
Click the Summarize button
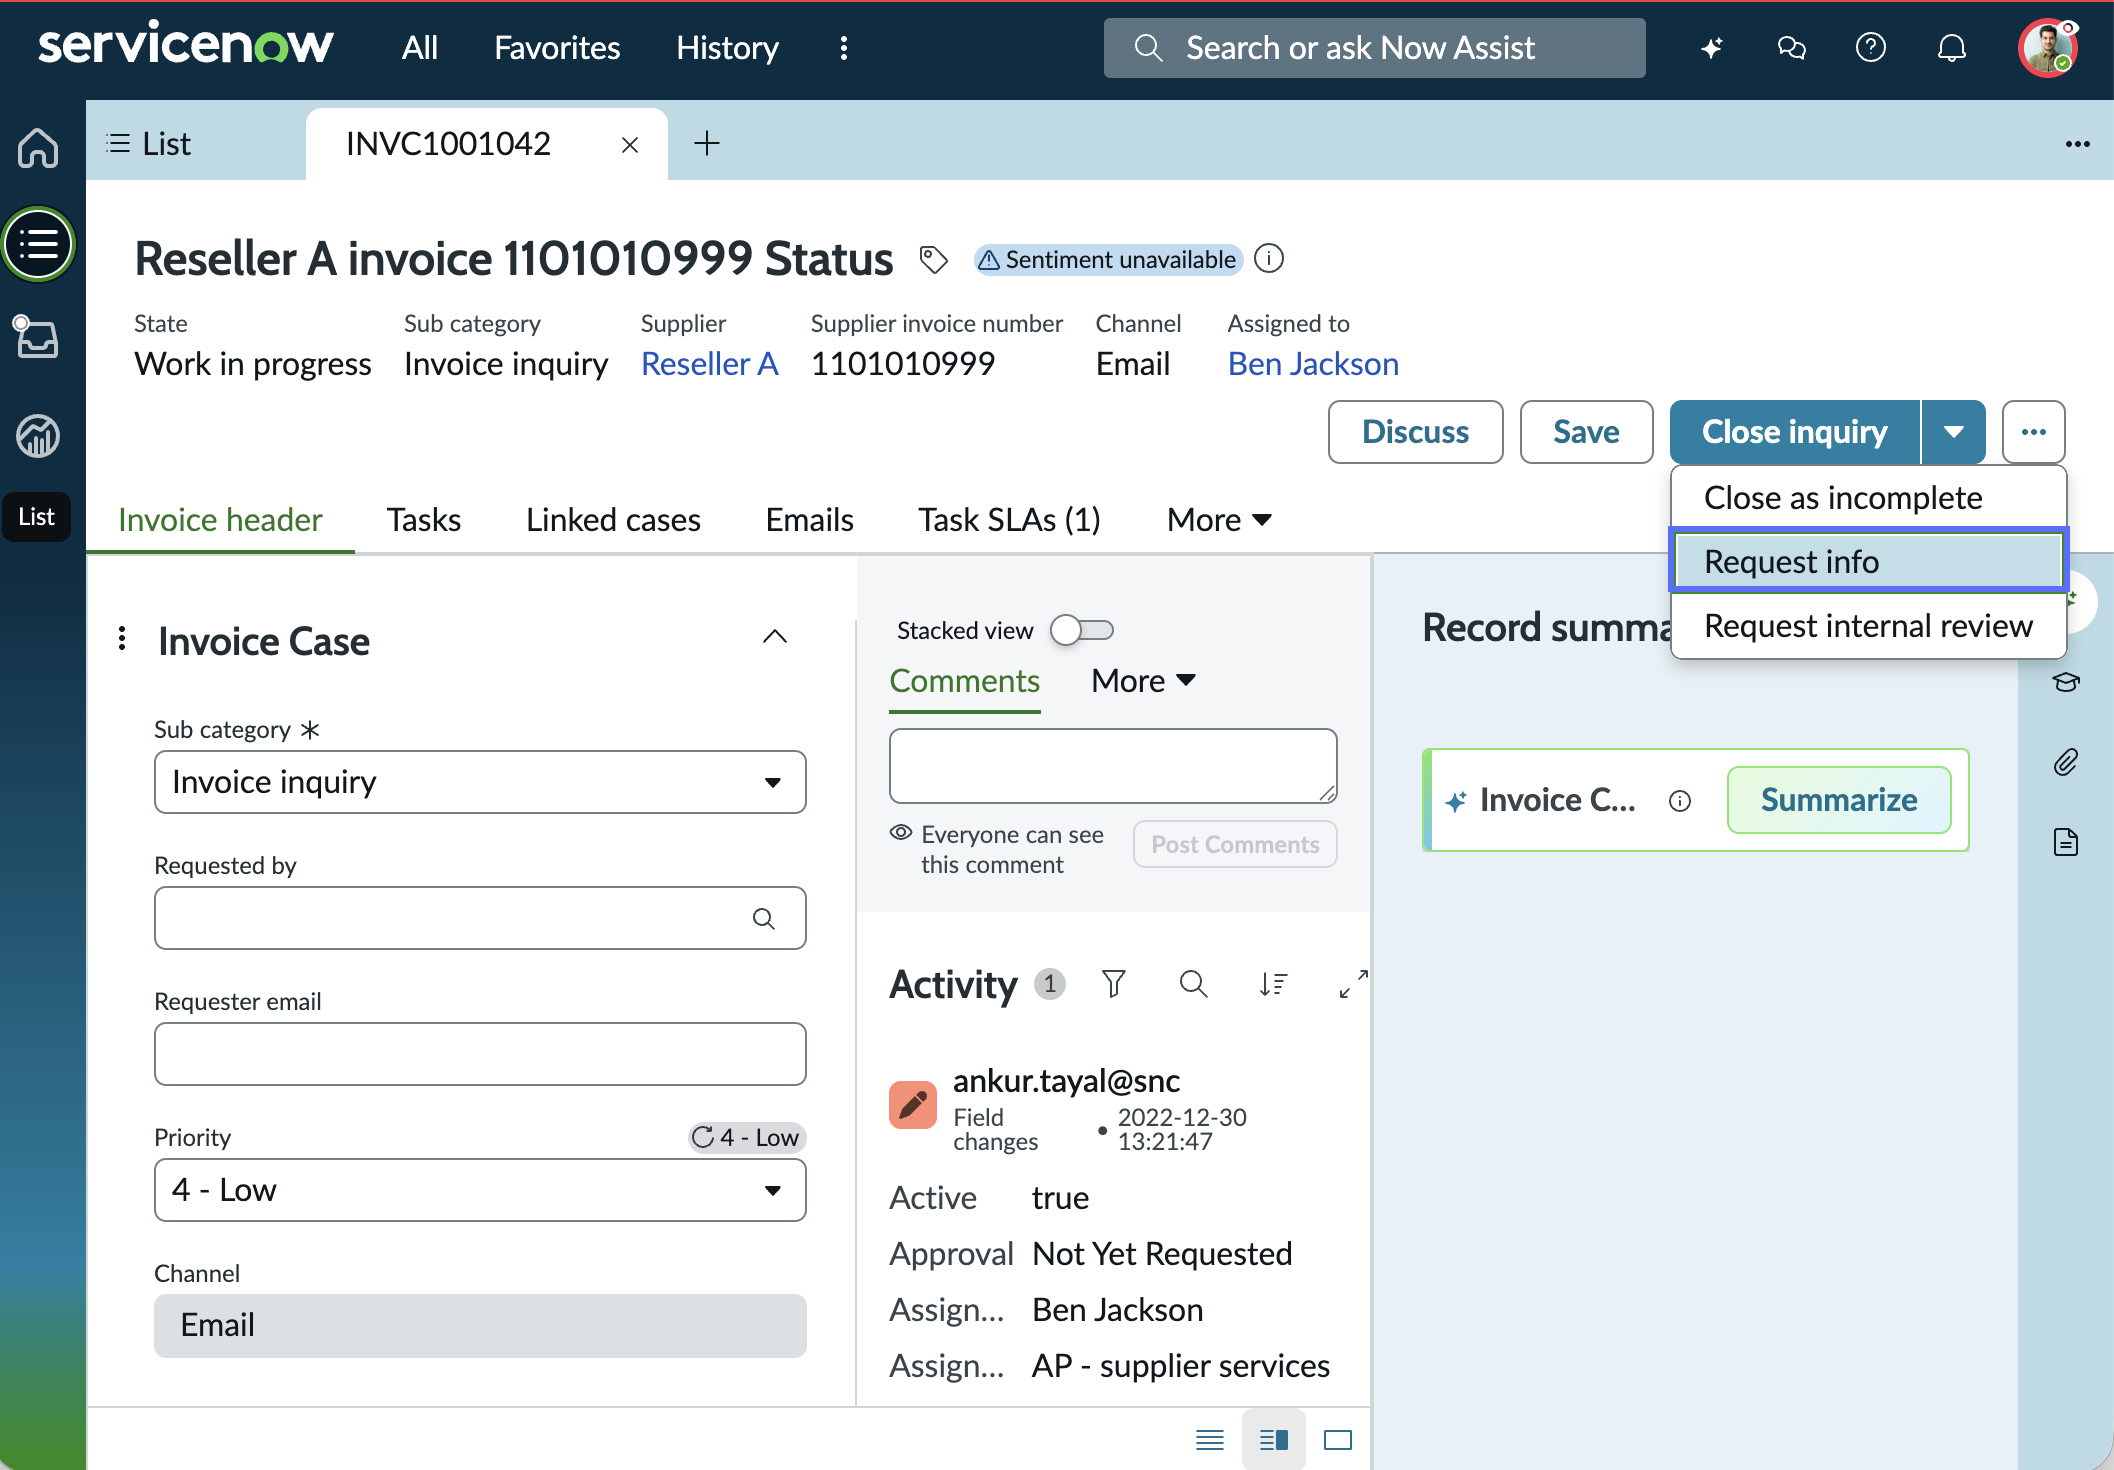(1839, 800)
